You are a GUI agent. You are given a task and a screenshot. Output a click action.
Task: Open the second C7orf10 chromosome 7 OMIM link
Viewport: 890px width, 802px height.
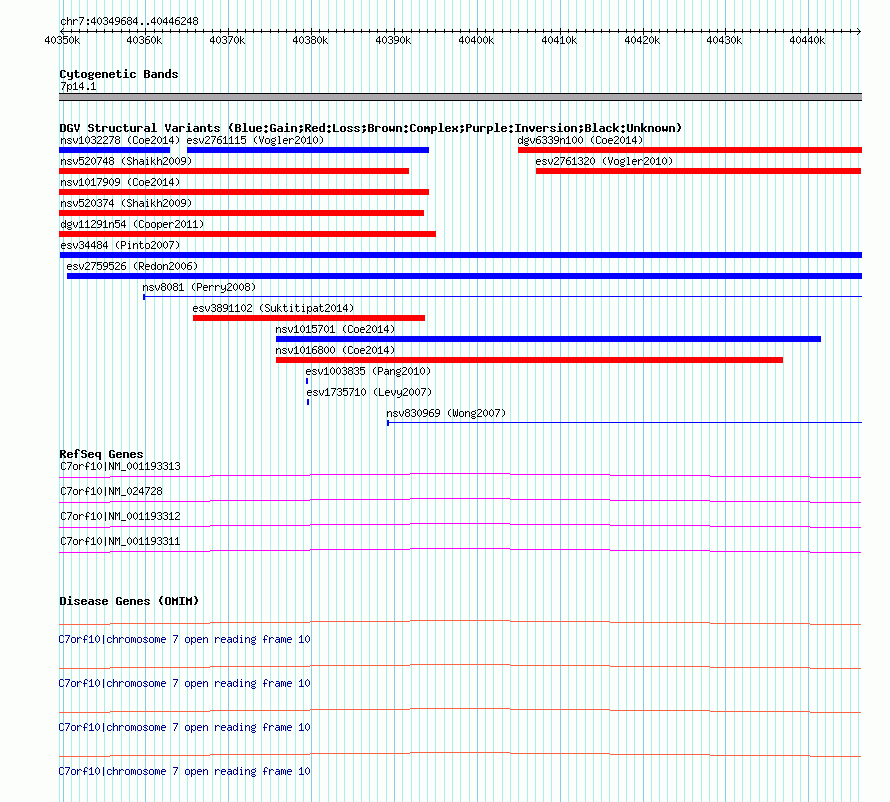click(184, 683)
